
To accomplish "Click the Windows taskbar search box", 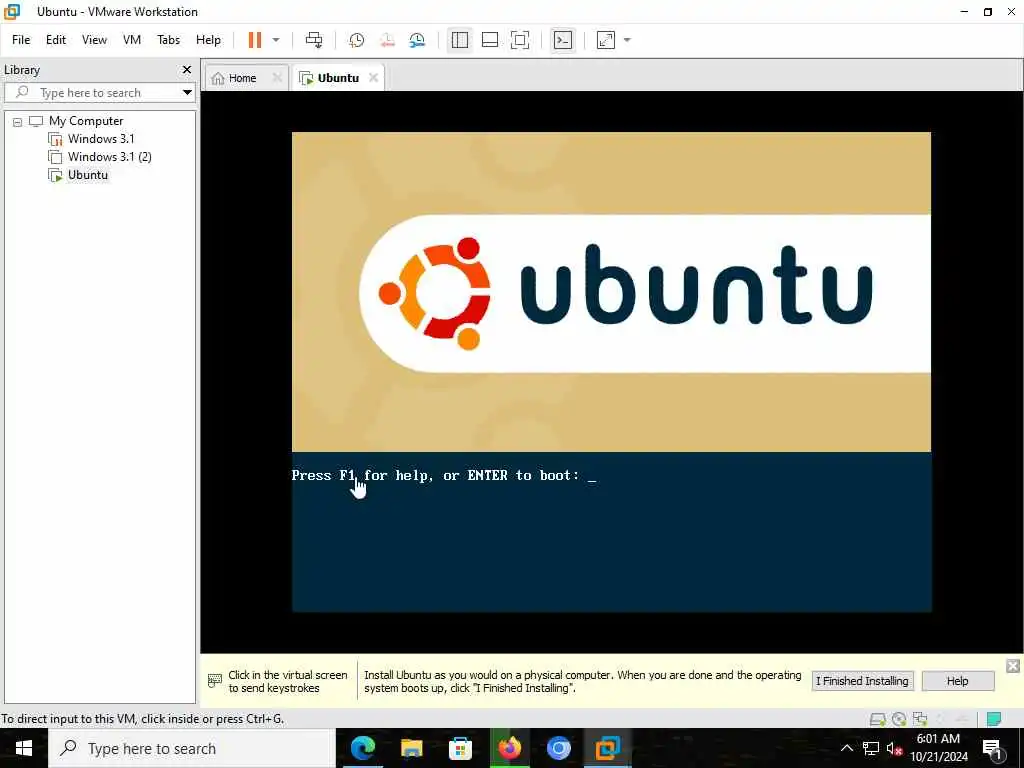I will click(191, 748).
